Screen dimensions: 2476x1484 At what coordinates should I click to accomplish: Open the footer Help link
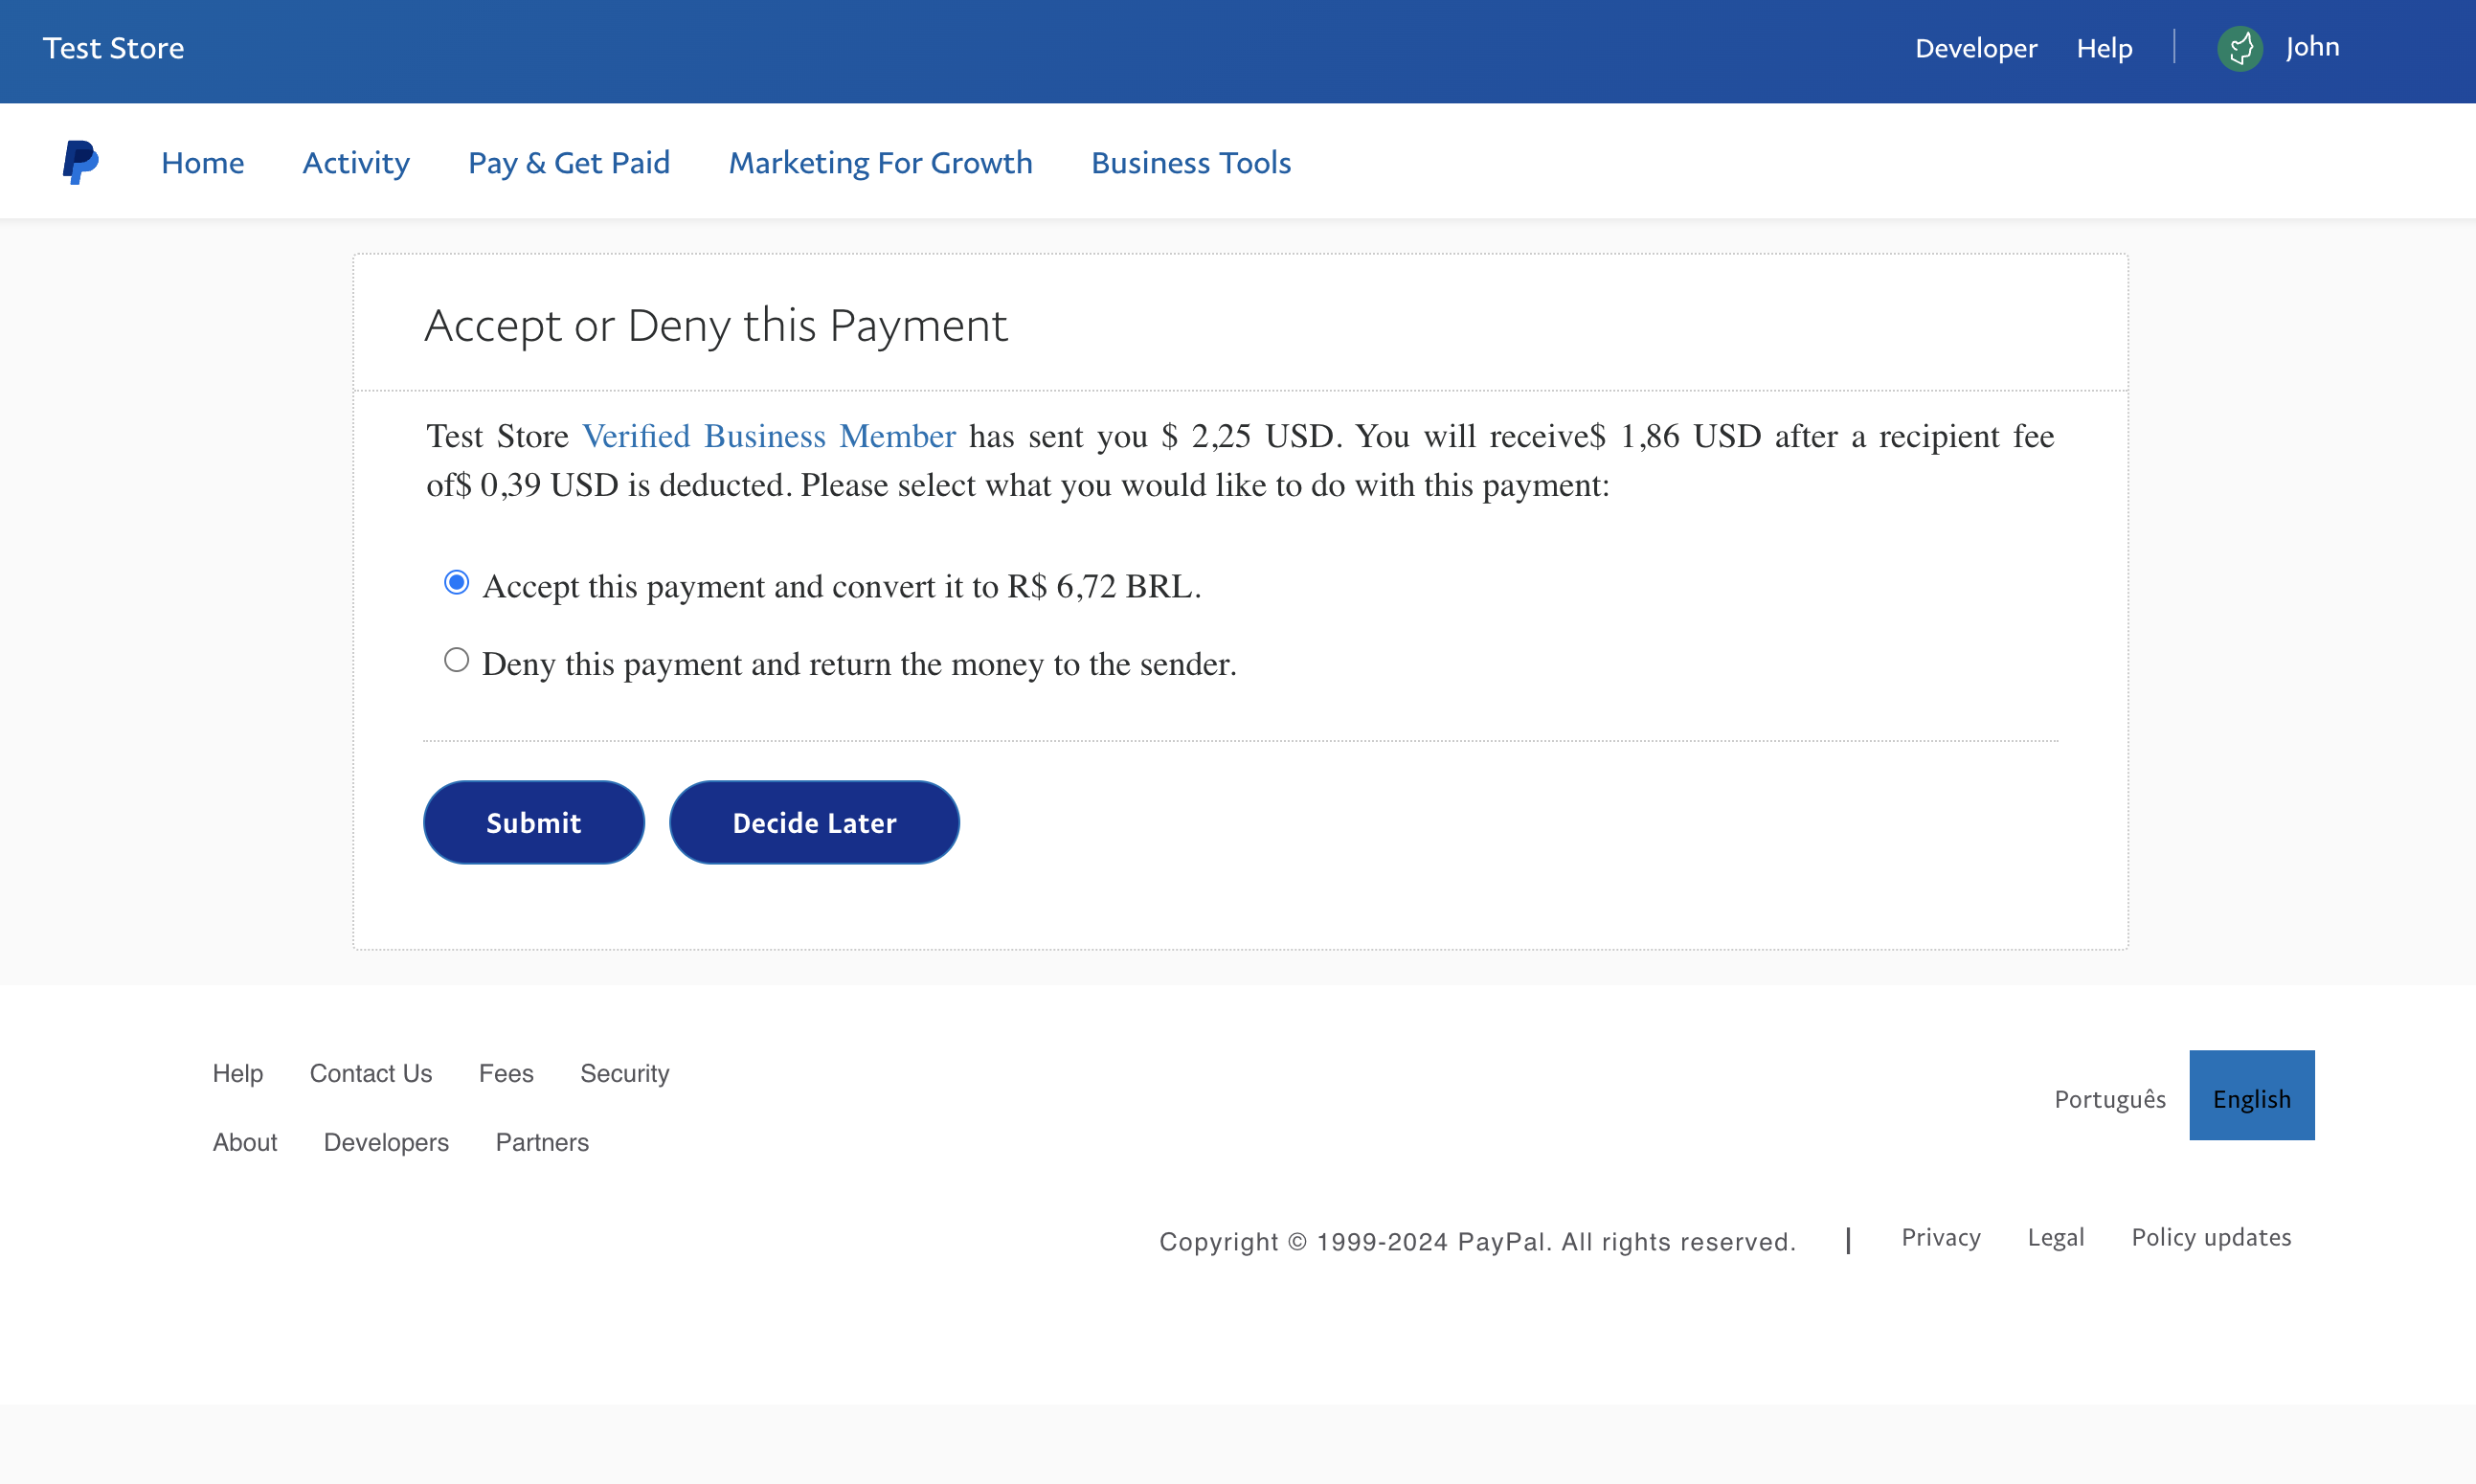[x=237, y=1073]
